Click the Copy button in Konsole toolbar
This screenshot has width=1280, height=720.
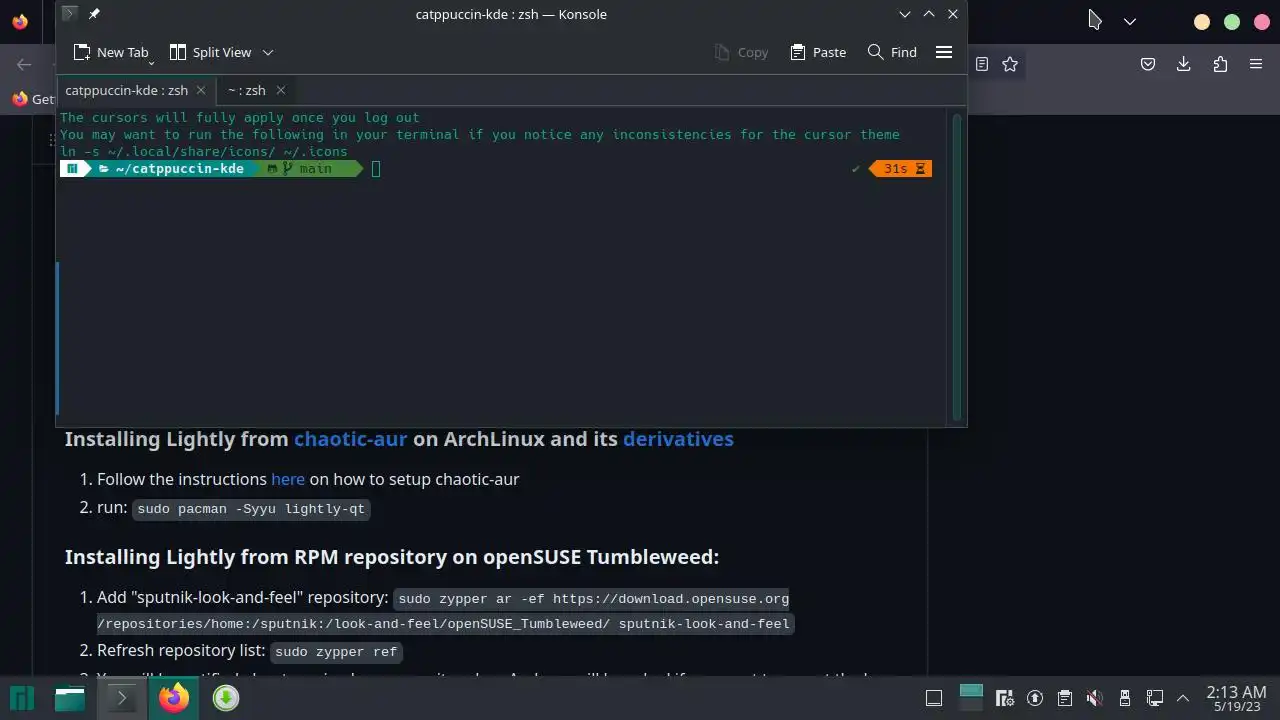[741, 52]
